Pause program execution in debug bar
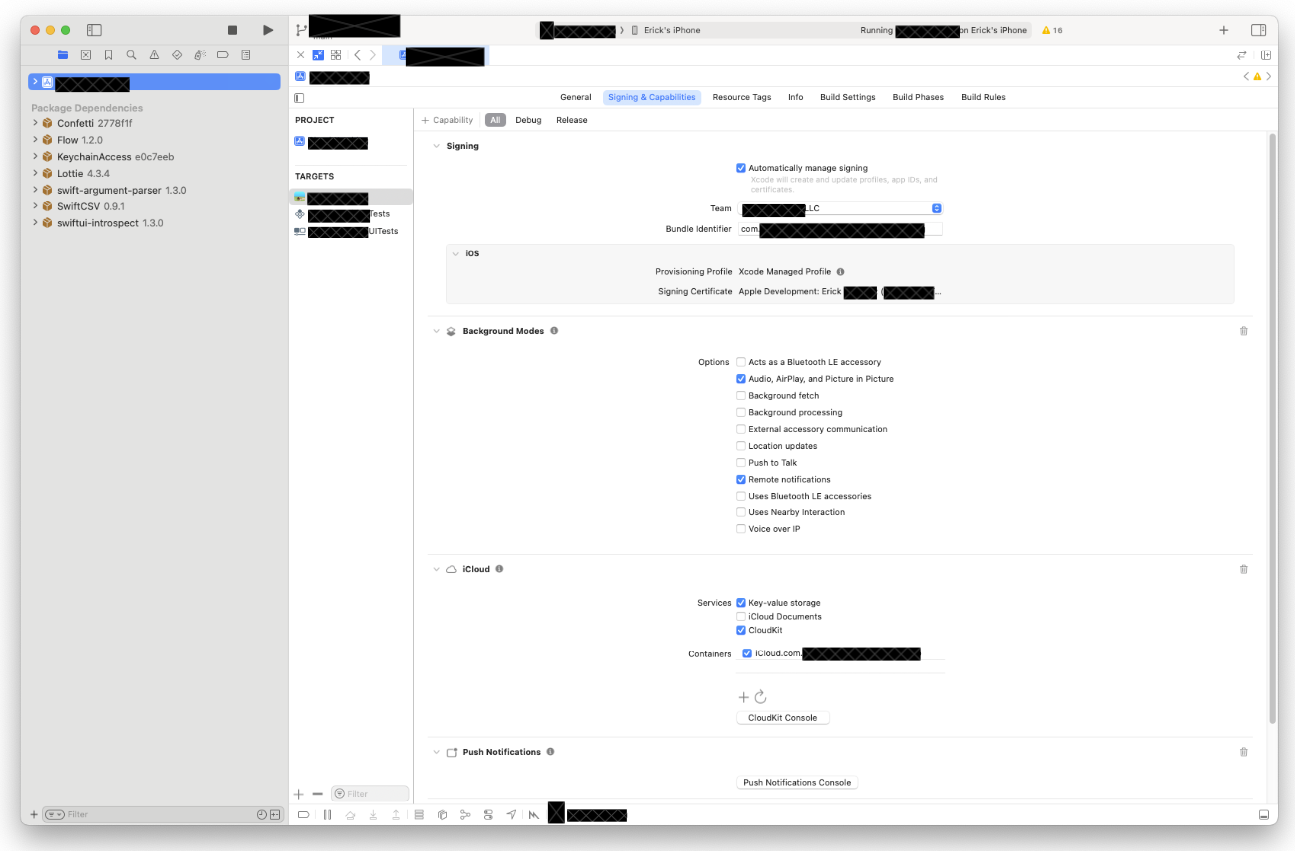The image size is (1295, 851). pos(327,815)
